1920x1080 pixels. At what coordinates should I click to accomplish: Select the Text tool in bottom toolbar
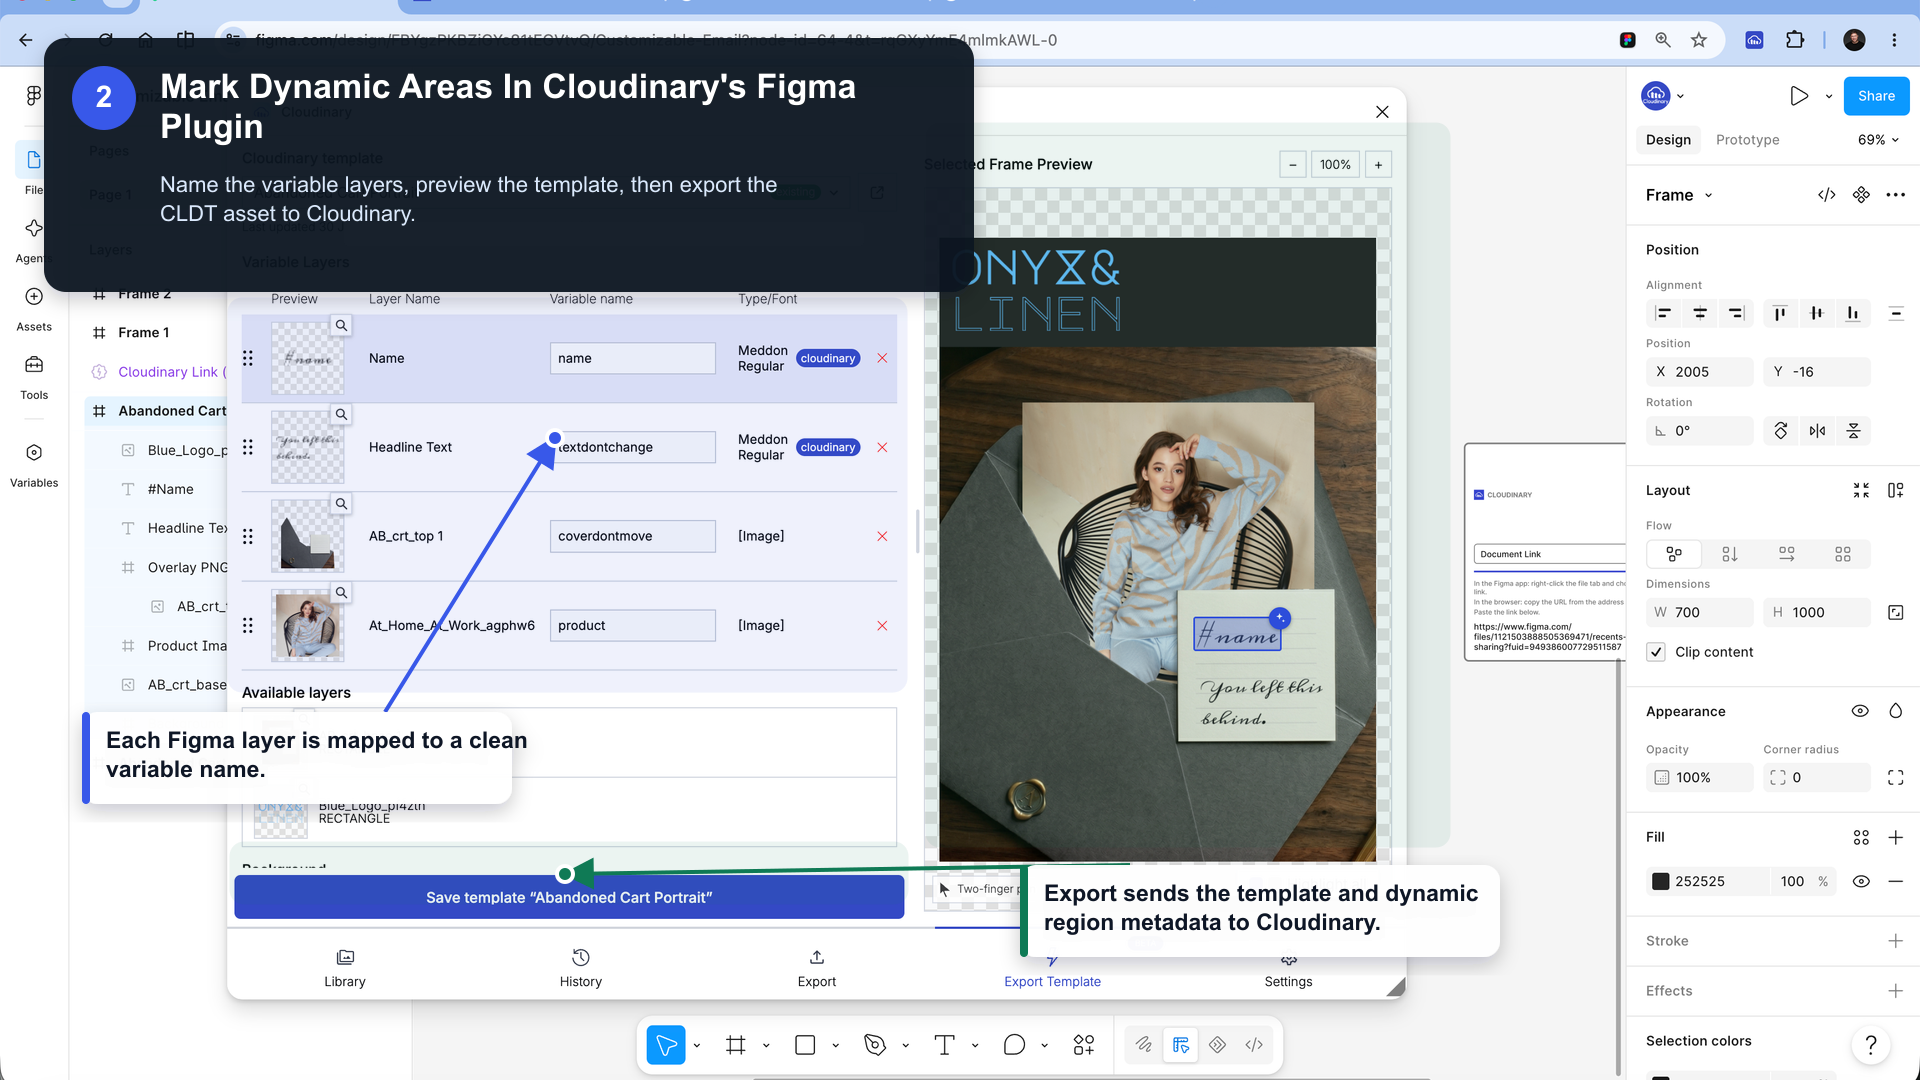coord(944,1045)
